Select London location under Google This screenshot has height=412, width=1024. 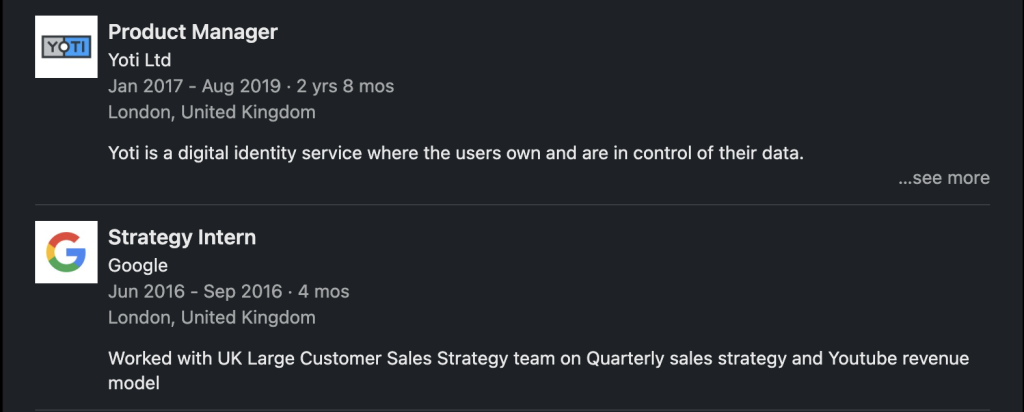(212, 317)
